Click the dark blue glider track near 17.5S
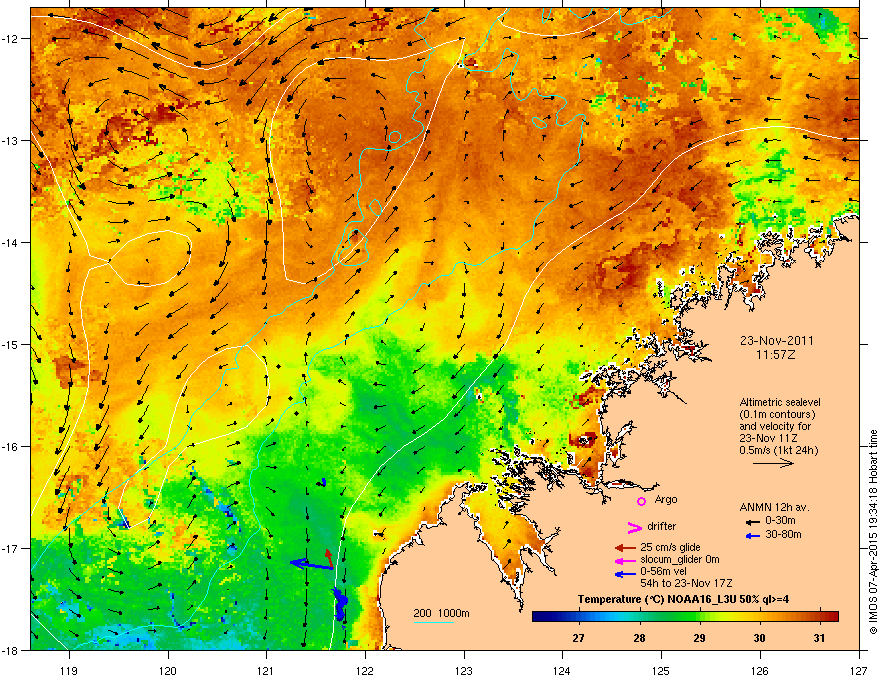This screenshot has height=680, width=880. (340, 604)
